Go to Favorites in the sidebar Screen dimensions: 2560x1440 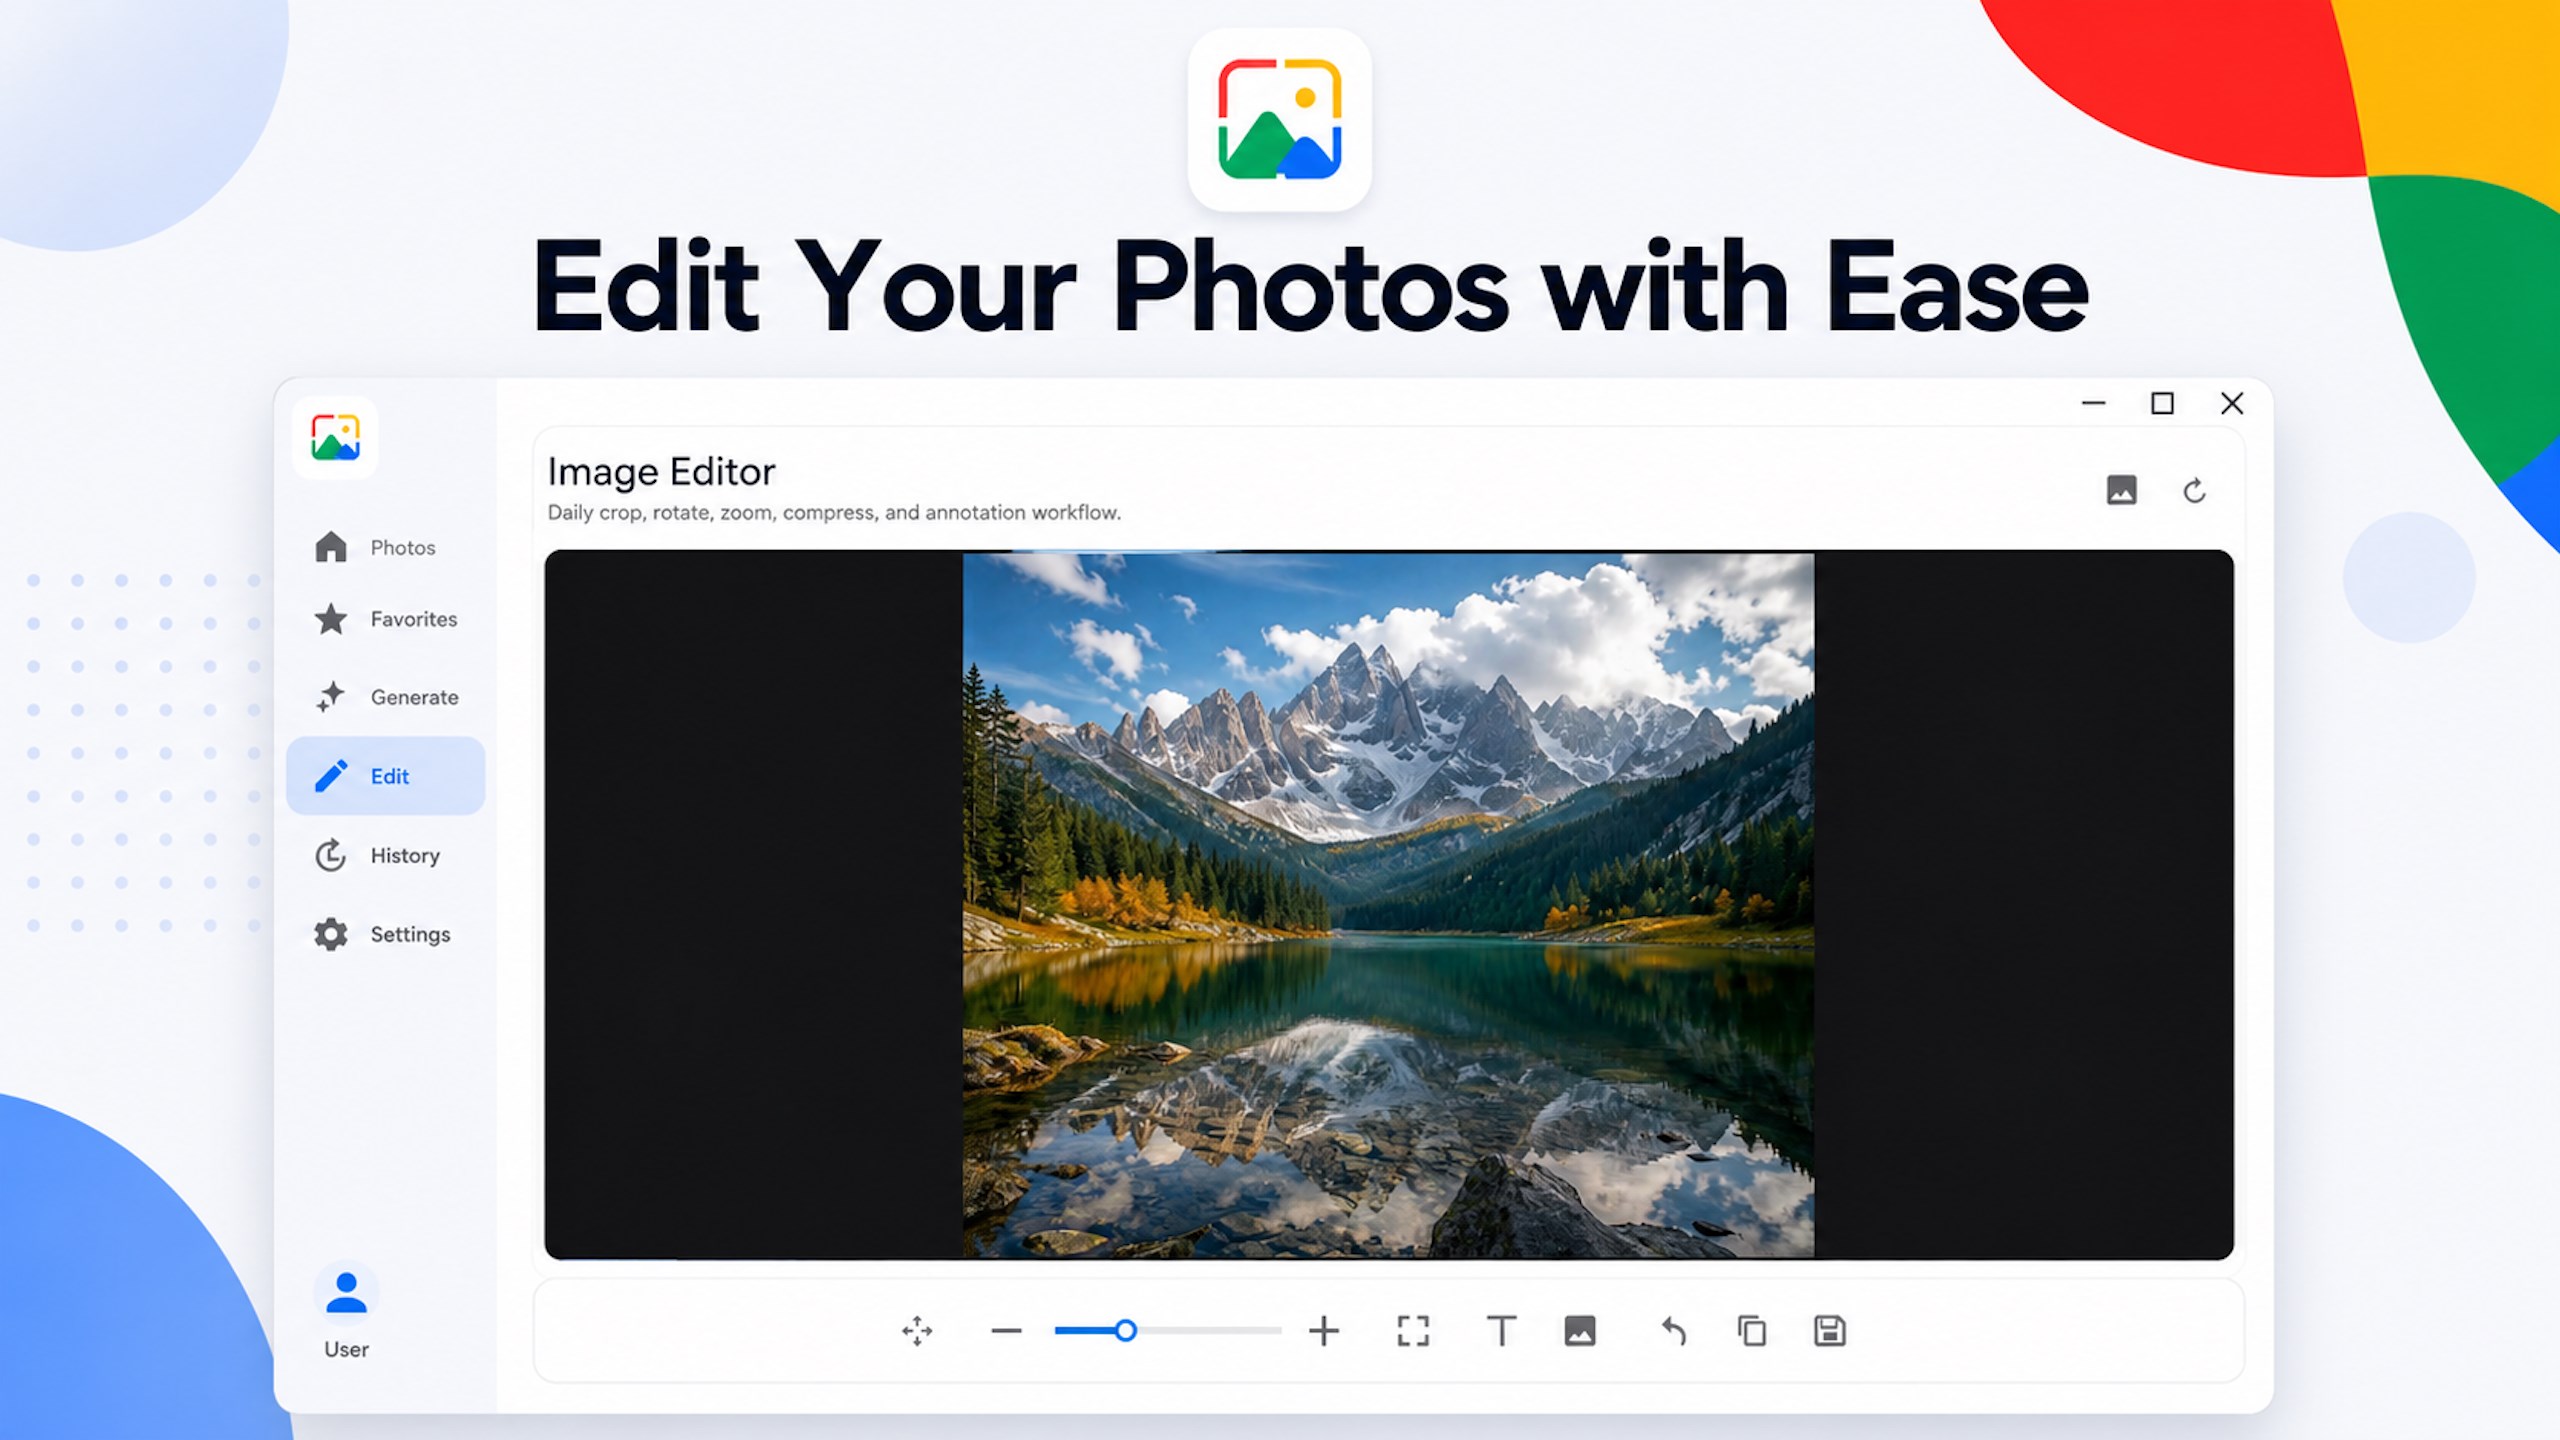(386, 619)
